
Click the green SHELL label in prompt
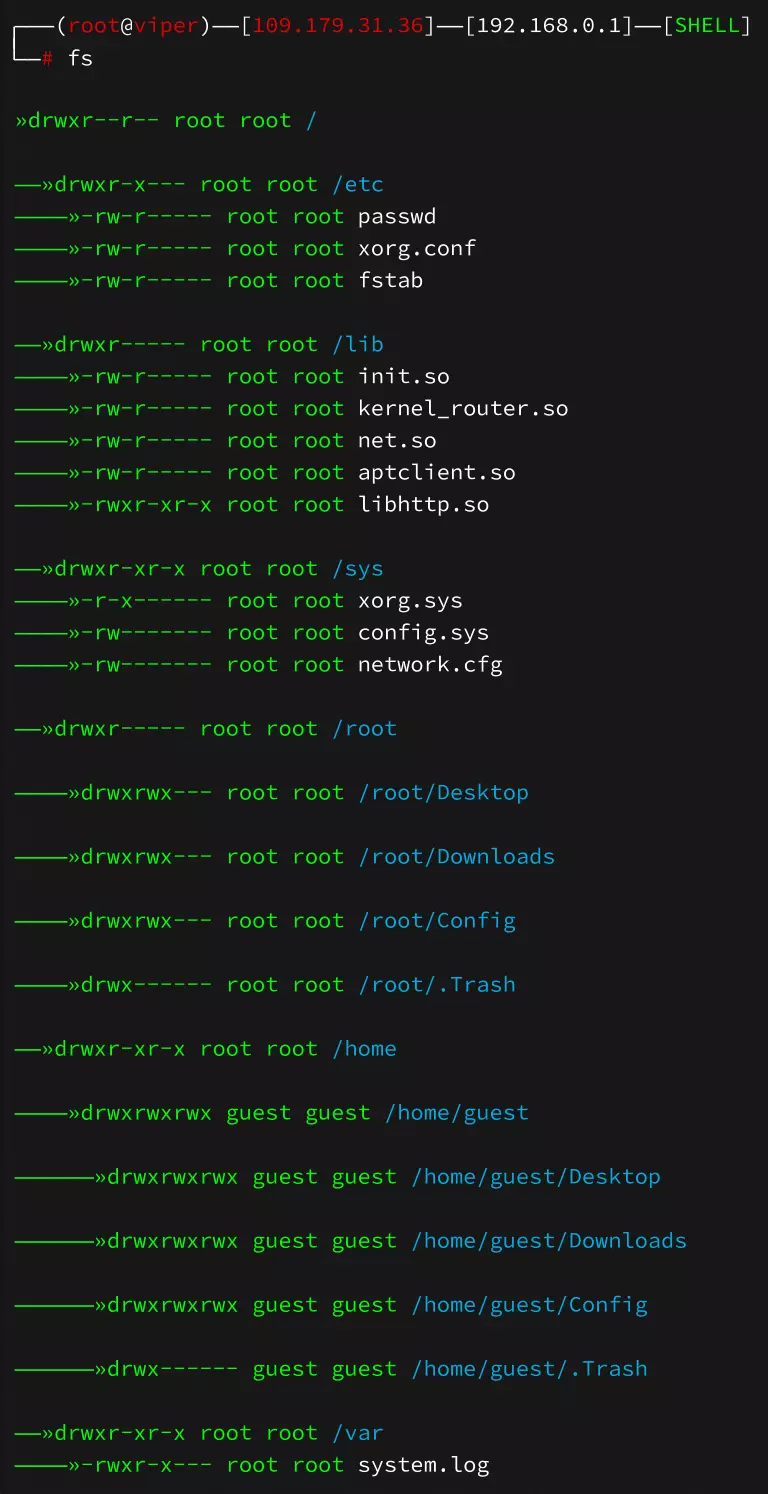(708, 25)
